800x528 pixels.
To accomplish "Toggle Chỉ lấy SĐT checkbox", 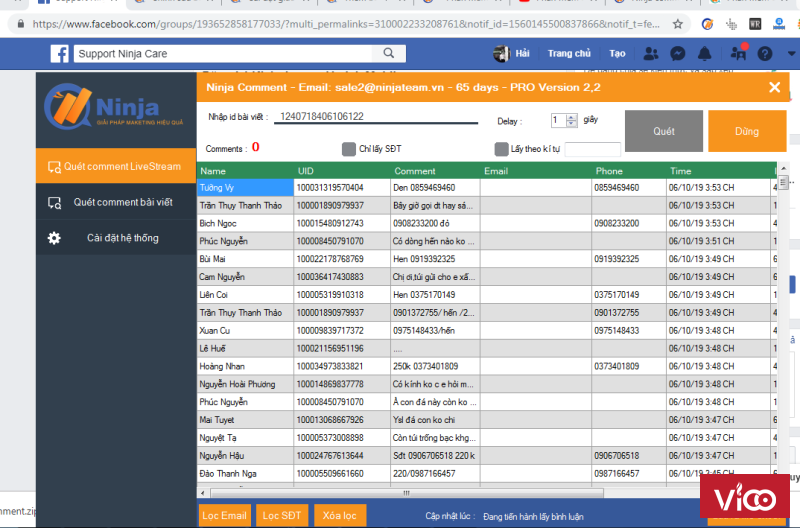I will tap(349, 149).
